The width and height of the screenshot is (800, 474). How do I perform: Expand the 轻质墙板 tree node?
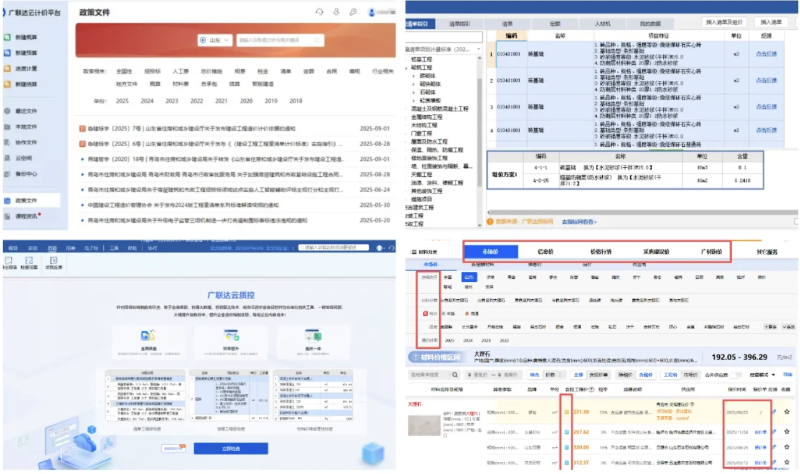click(x=414, y=101)
